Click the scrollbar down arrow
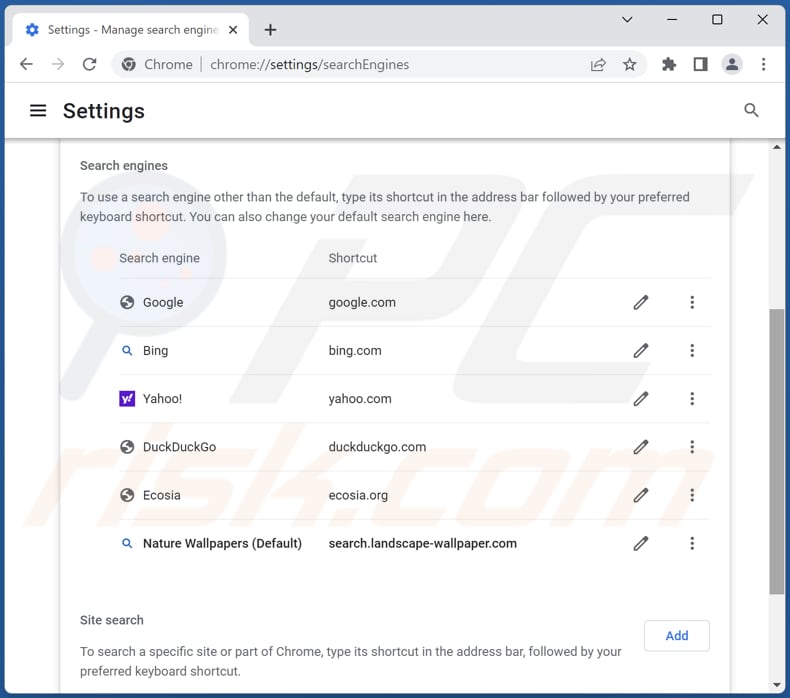 pos(776,684)
